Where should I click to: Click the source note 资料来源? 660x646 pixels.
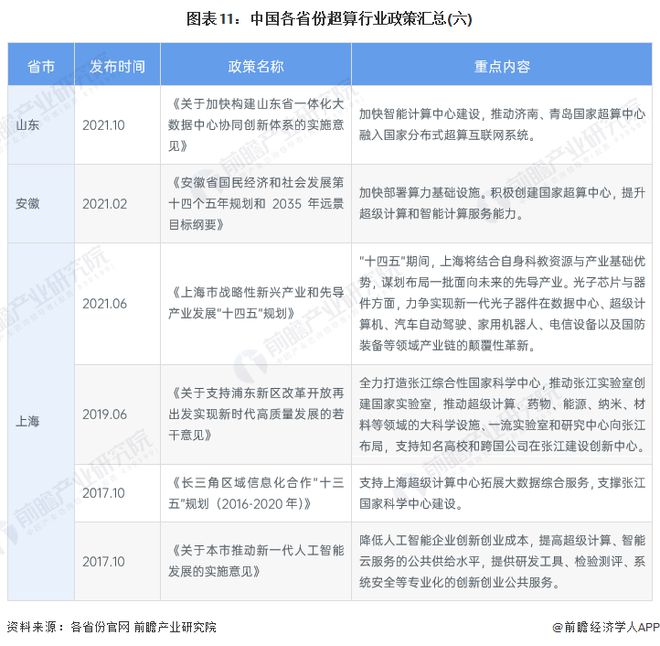coord(112,627)
